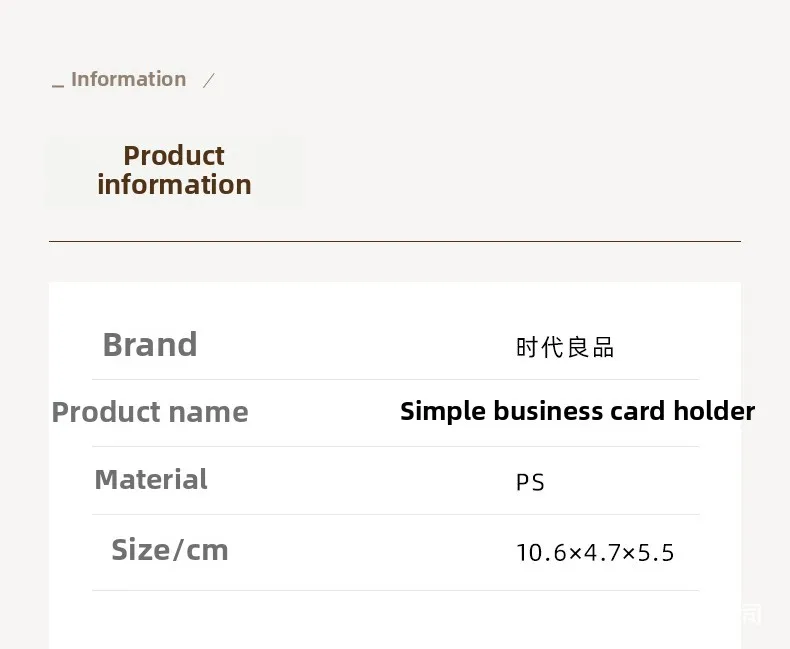Screen dimensions: 790x649
Task: Select the small Information header text
Action: (x=128, y=79)
